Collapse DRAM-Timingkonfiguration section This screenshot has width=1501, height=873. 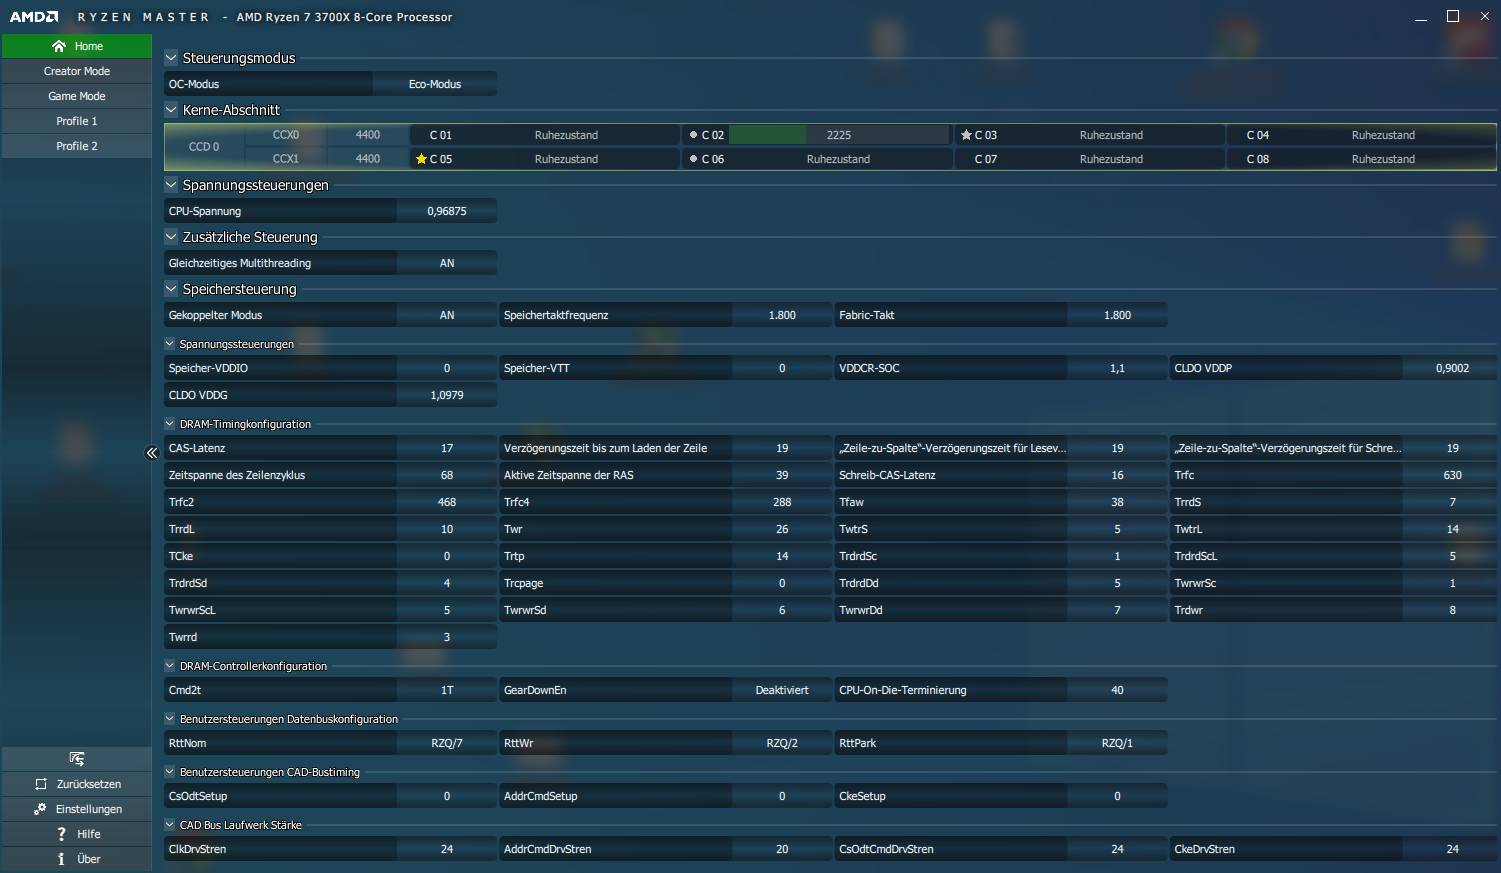point(170,424)
